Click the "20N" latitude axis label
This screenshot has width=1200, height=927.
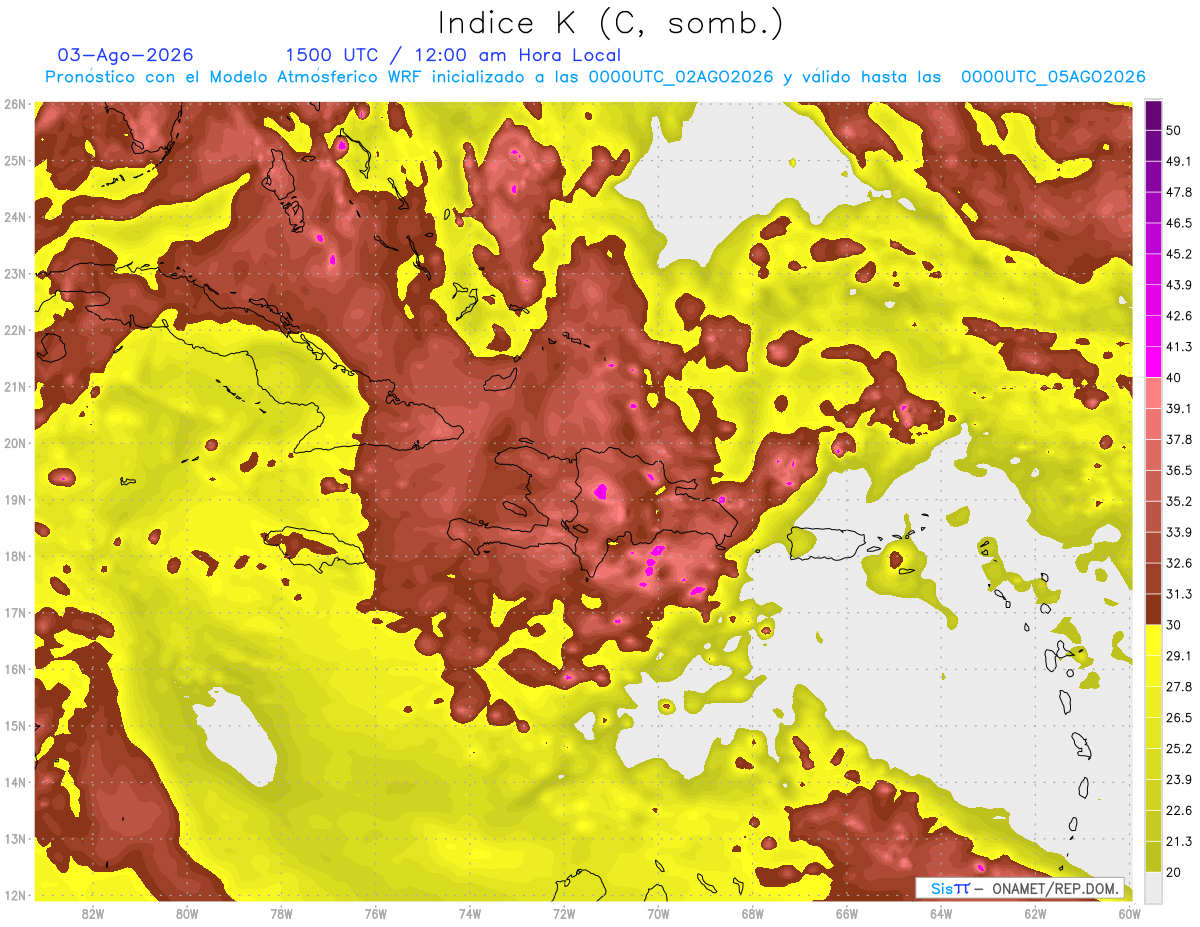[x=15, y=443]
